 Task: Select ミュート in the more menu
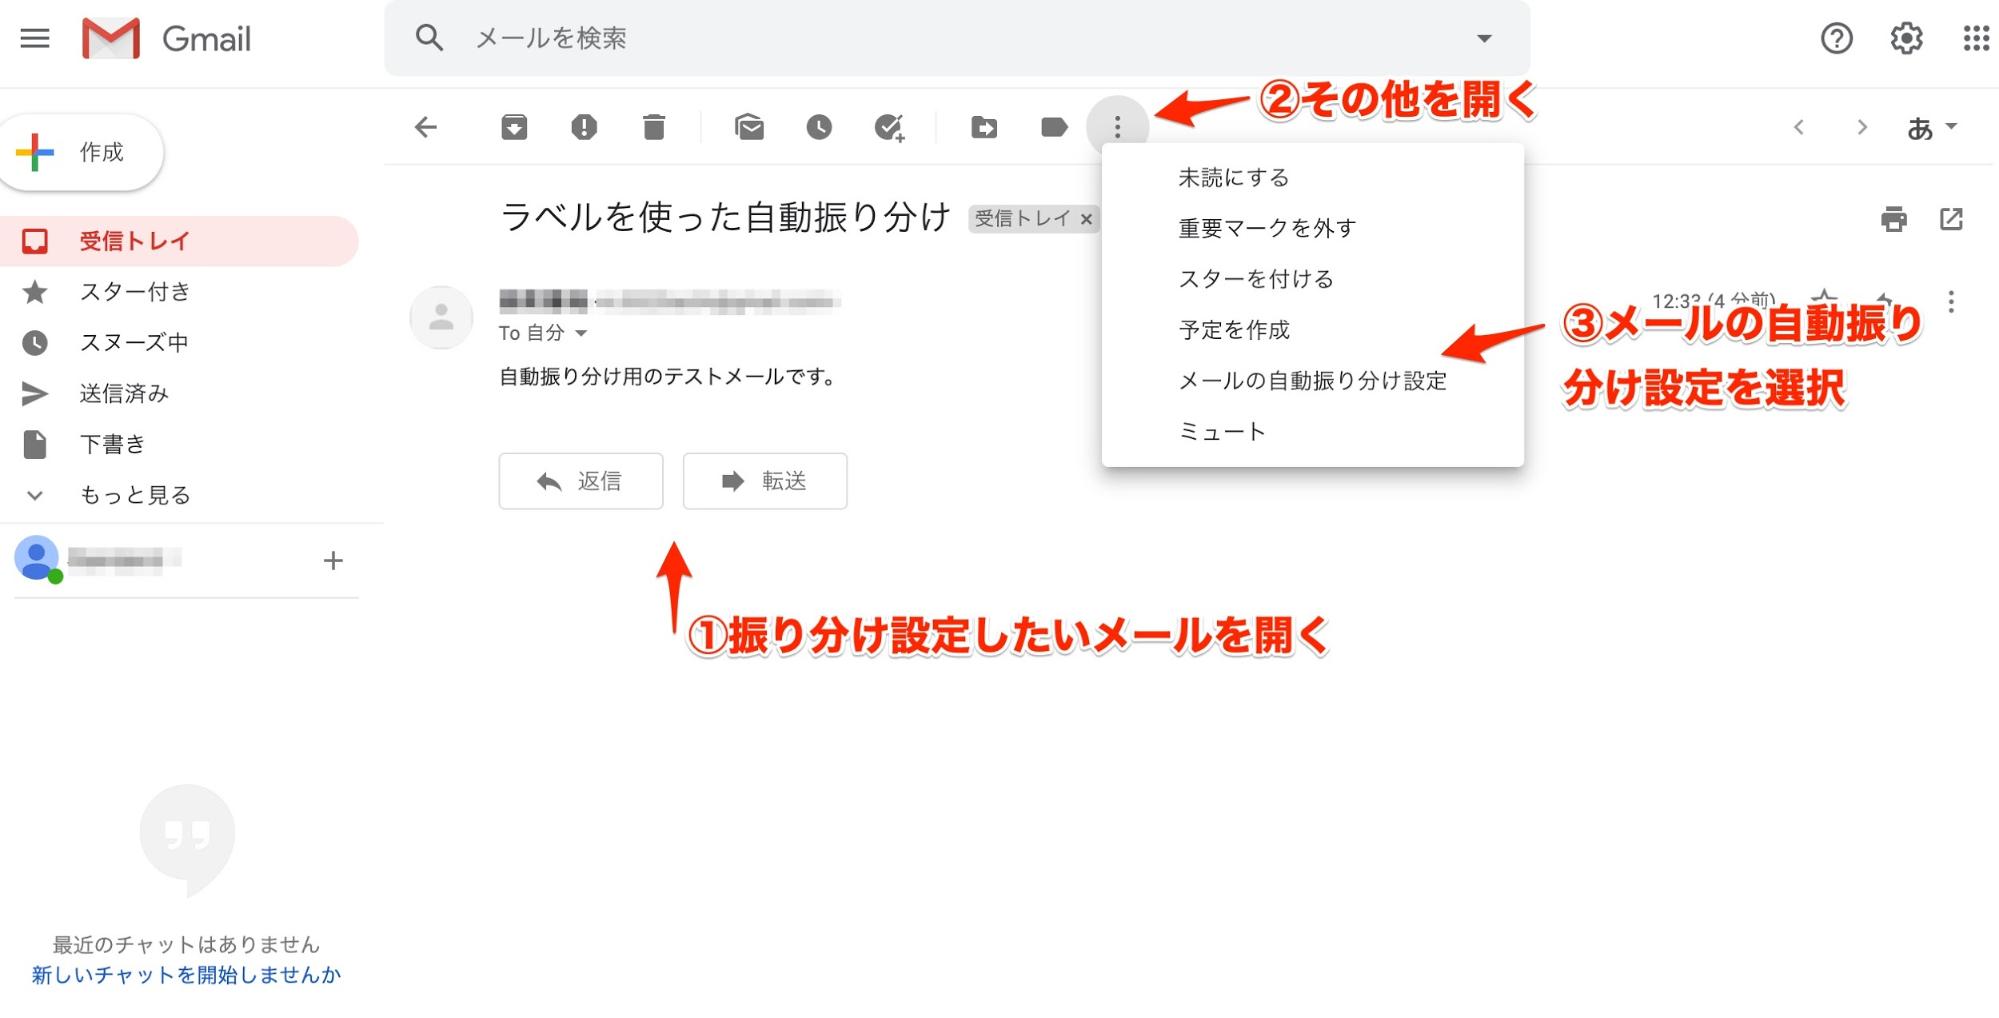1222,432
